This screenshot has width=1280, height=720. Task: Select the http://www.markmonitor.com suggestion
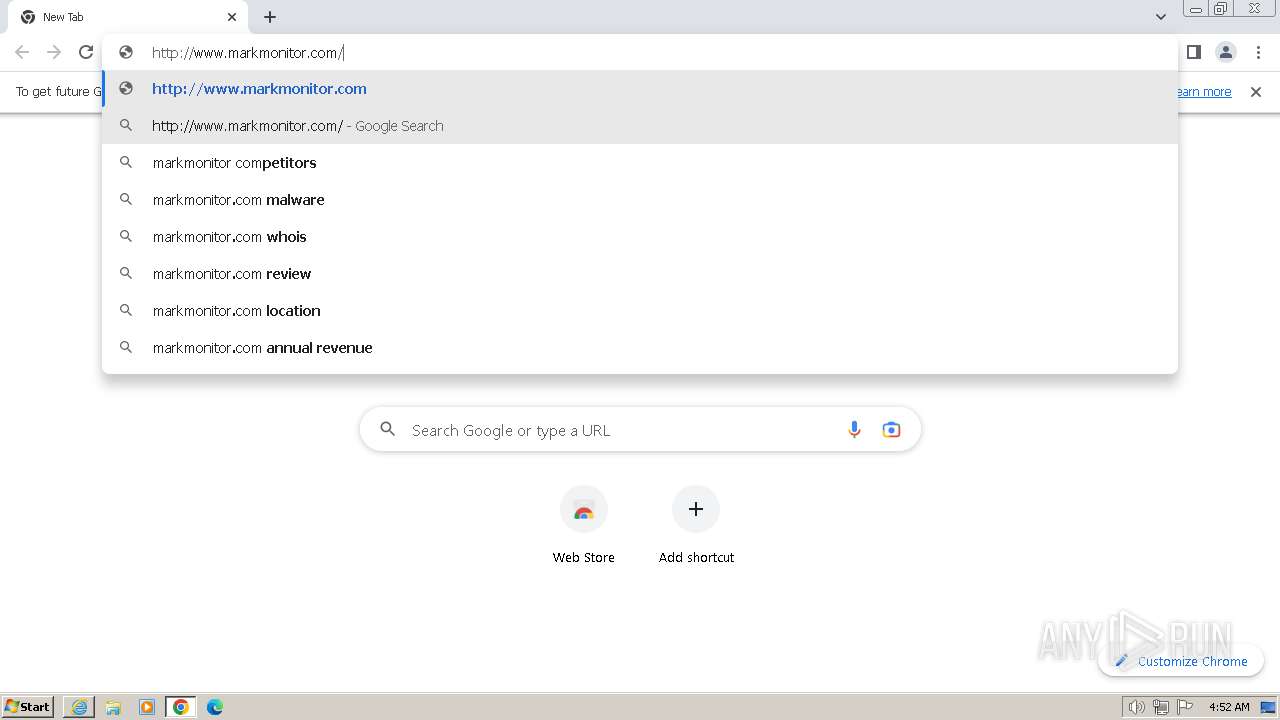pos(640,89)
